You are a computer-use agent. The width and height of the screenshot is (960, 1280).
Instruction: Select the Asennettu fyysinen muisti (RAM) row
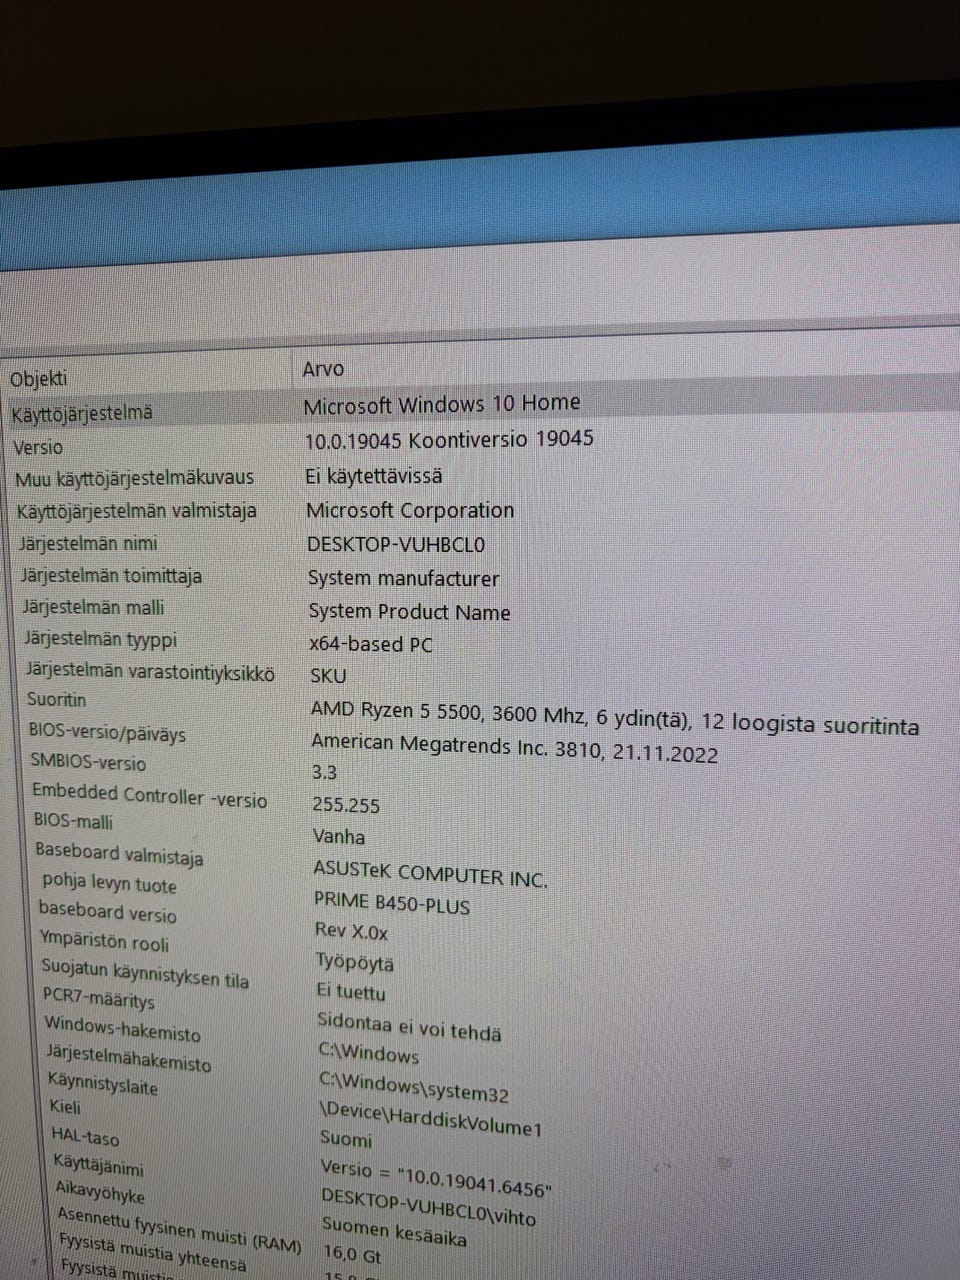tap(179, 1230)
